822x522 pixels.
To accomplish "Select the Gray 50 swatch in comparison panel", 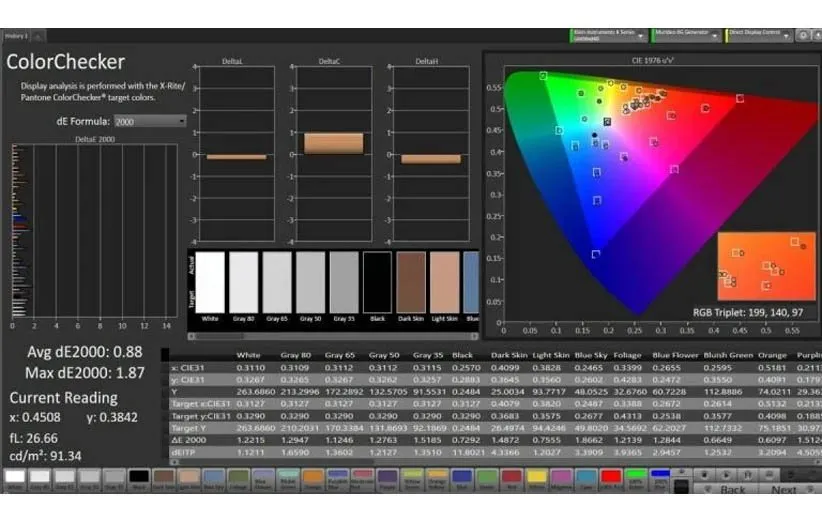I will 311,283.
